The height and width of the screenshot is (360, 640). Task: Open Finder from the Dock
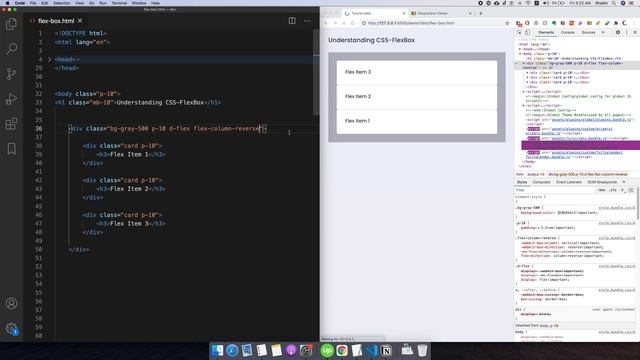click(218, 350)
